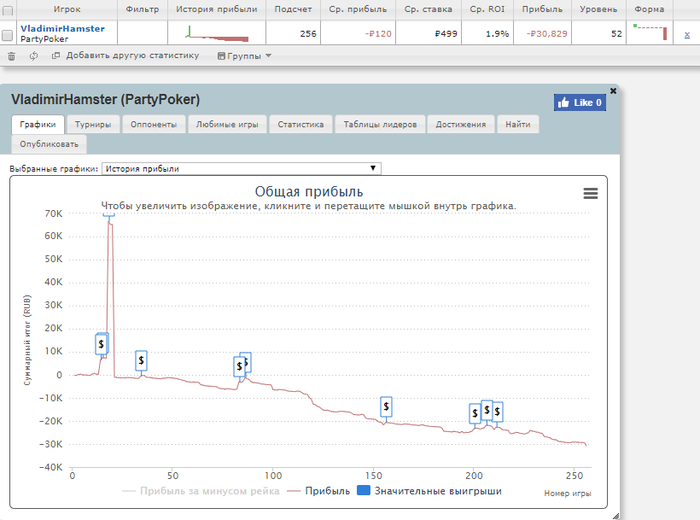Click the $ marker near game 156
Screen dimensions: 700x520
click(x=386, y=407)
